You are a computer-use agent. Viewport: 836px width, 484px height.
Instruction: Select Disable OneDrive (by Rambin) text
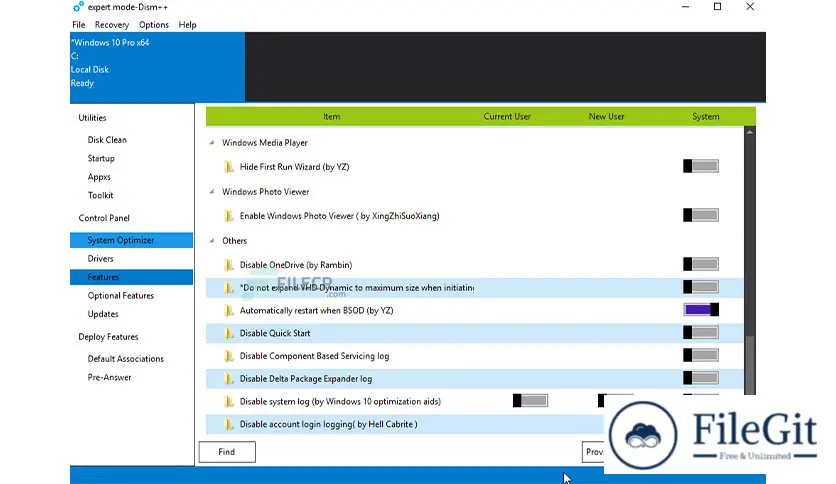pyautogui.click(x=296, y=265)
